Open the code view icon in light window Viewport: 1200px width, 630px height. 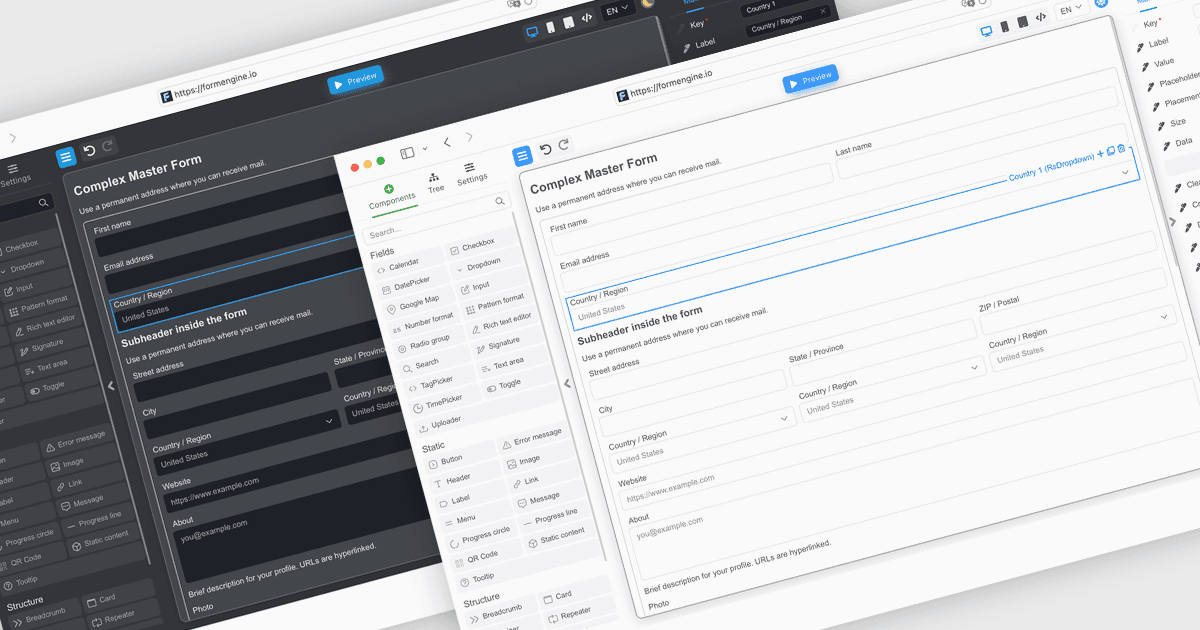pyautogui.click(x=1040, y=18)
